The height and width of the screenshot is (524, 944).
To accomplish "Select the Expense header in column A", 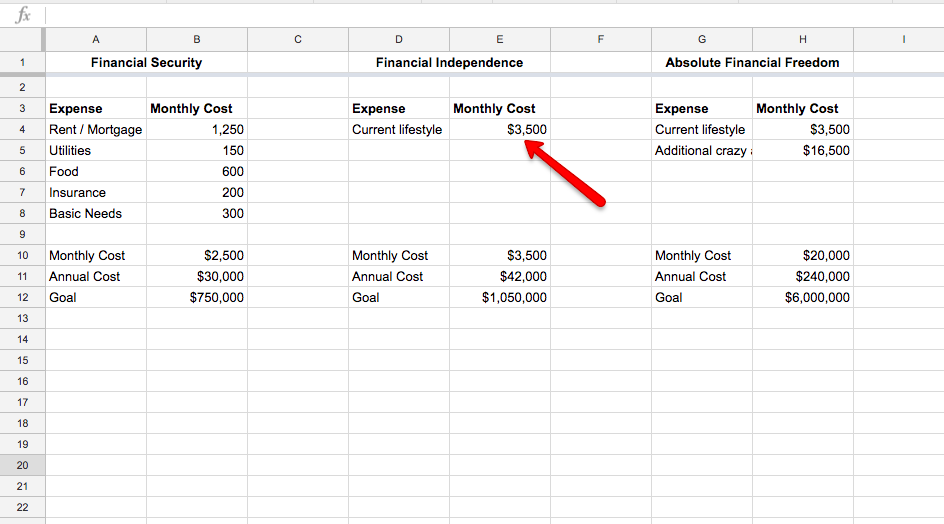I will (96, 108).
